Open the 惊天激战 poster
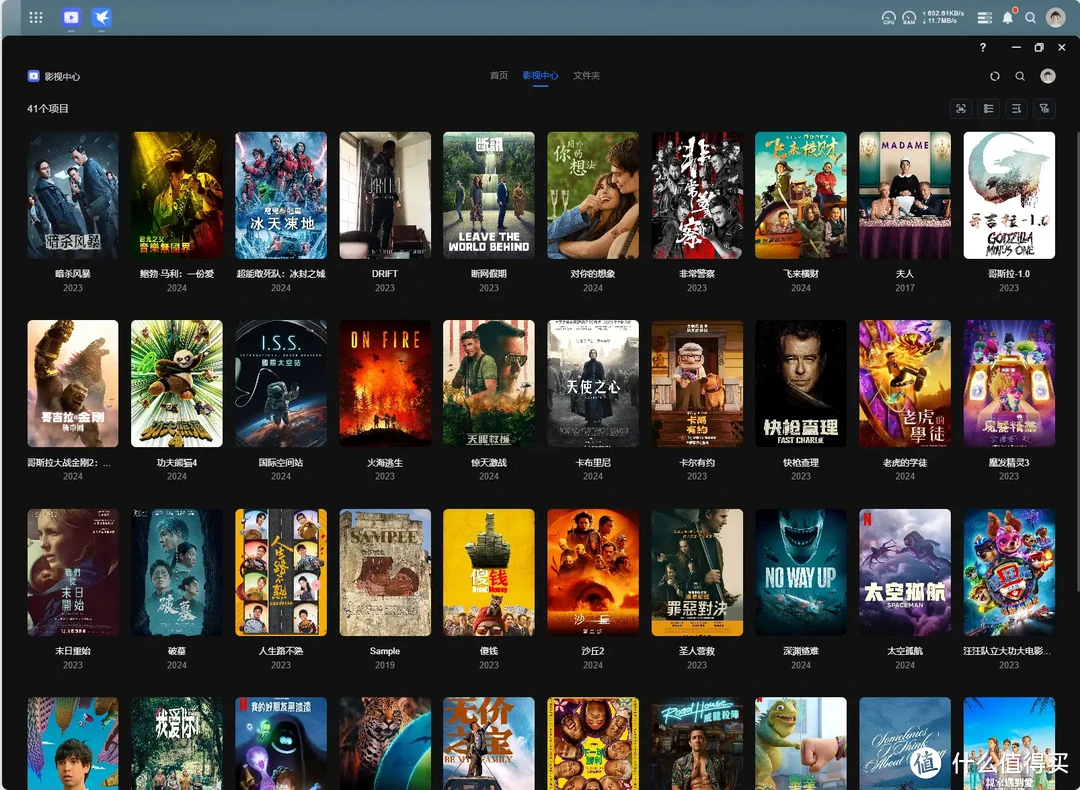1080x790 pixels. [489, 384]
